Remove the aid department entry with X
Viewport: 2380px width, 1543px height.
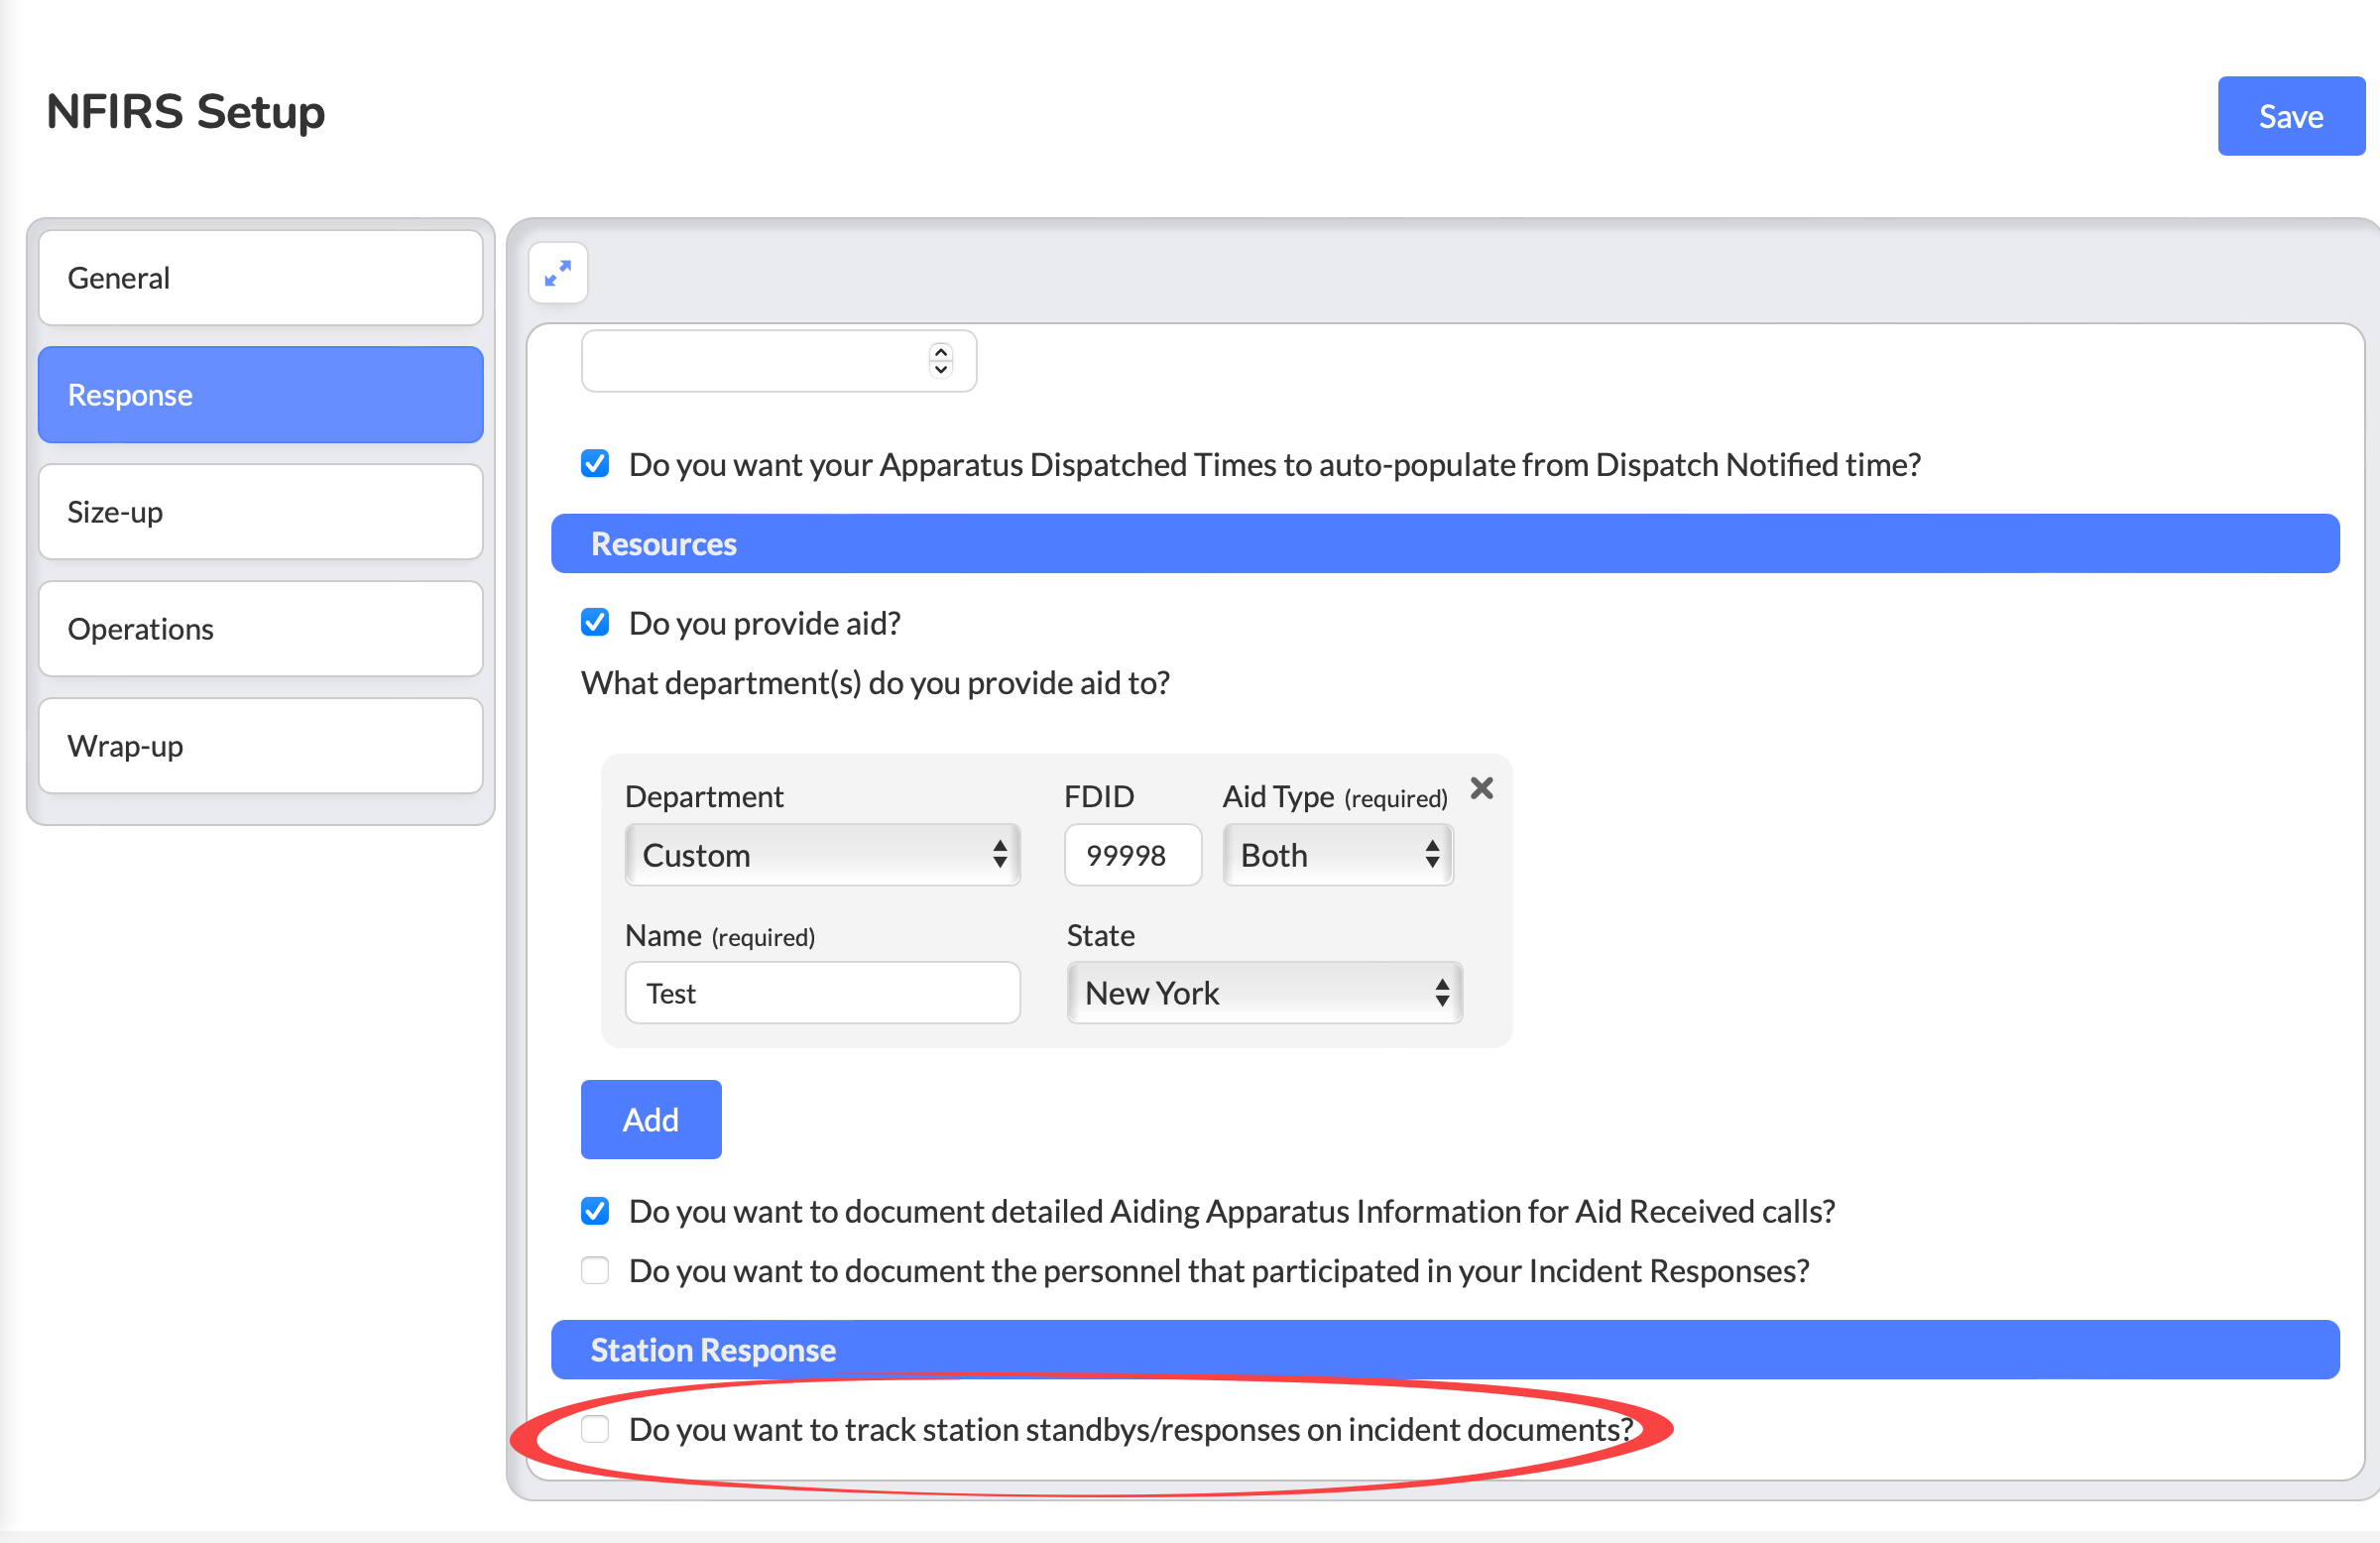(x=1481, y=789)
